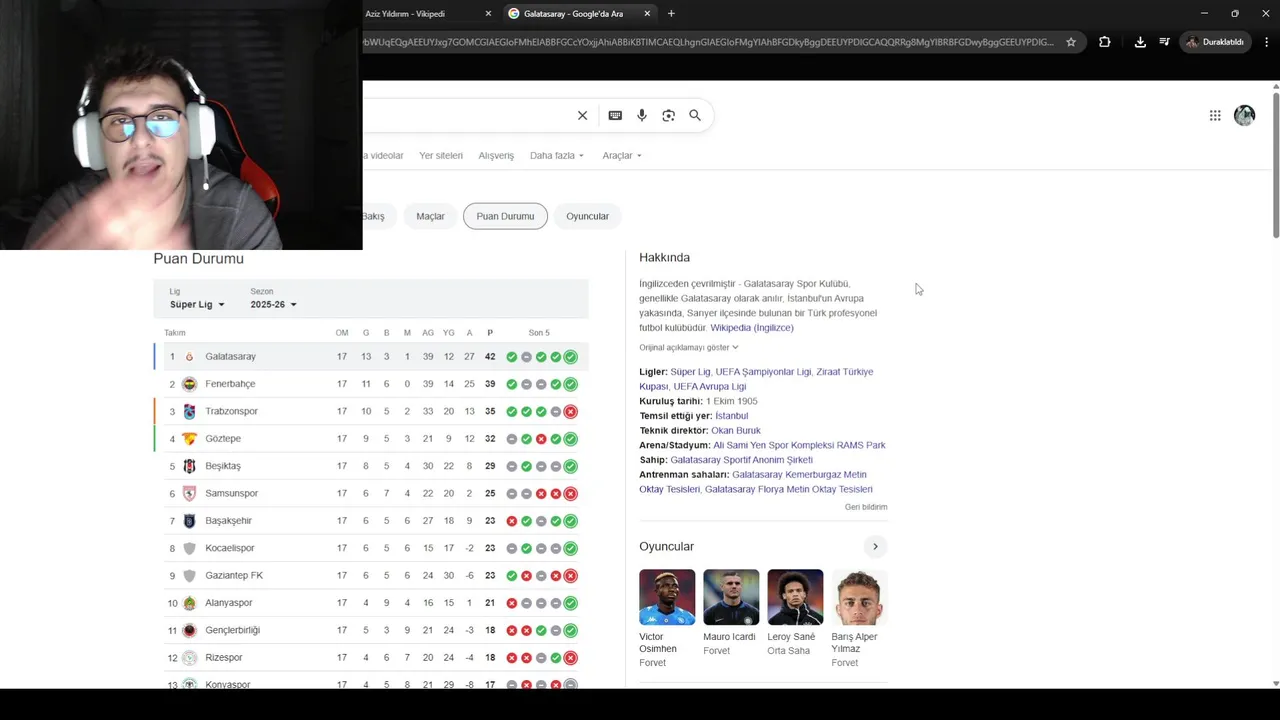The width and height of the screenshot is (1280, 720).
Task: Click the Trabzonspor team name
Action: [231, 411]
